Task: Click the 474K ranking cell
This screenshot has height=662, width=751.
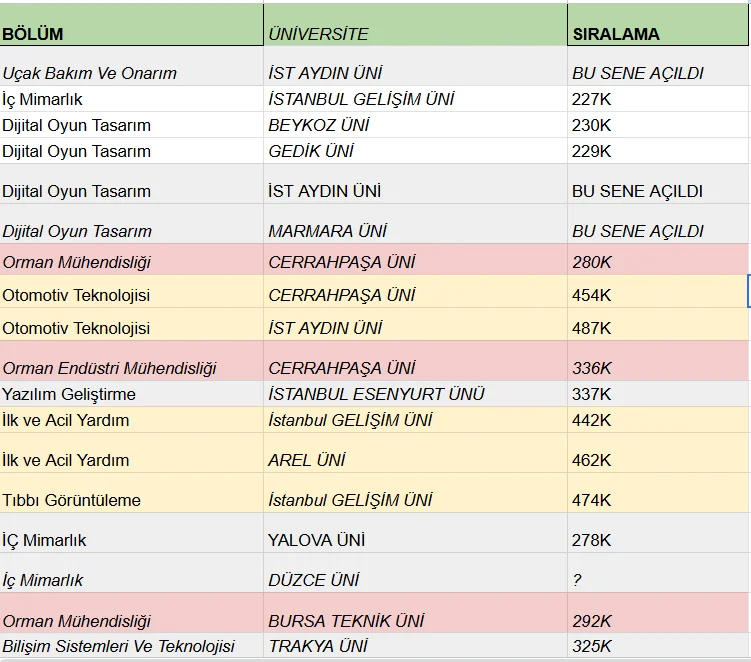Action: (658, 493)
